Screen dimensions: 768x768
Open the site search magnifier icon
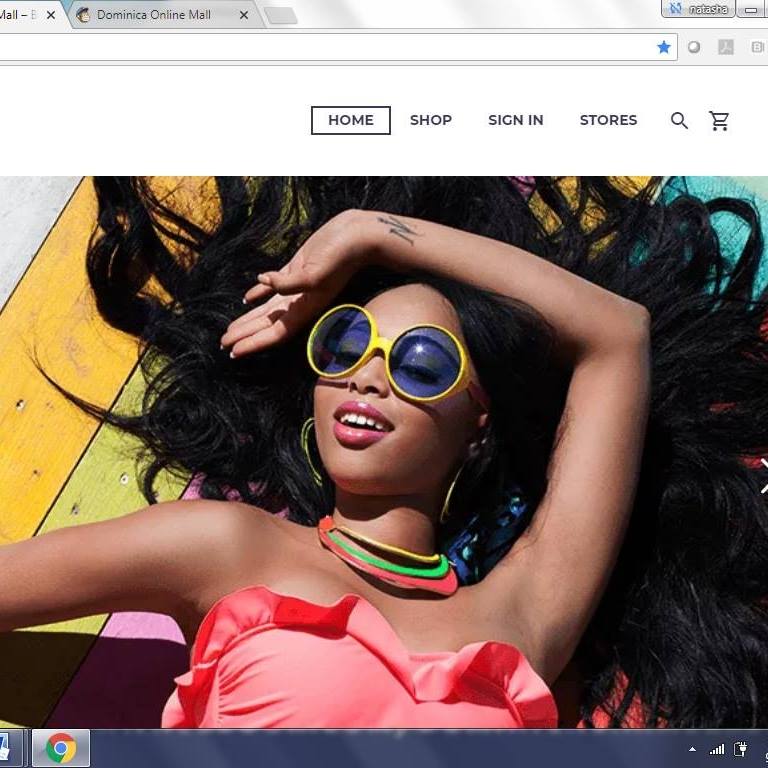[679, 121]
